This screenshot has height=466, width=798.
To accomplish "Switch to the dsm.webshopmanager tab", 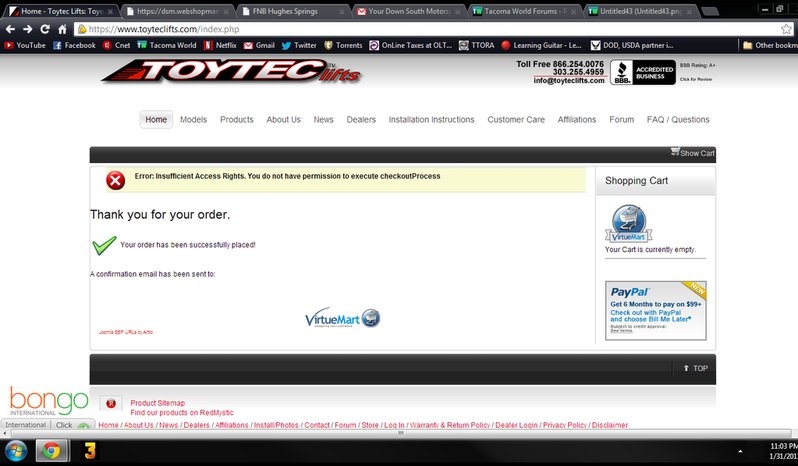I will click(177, 11).
